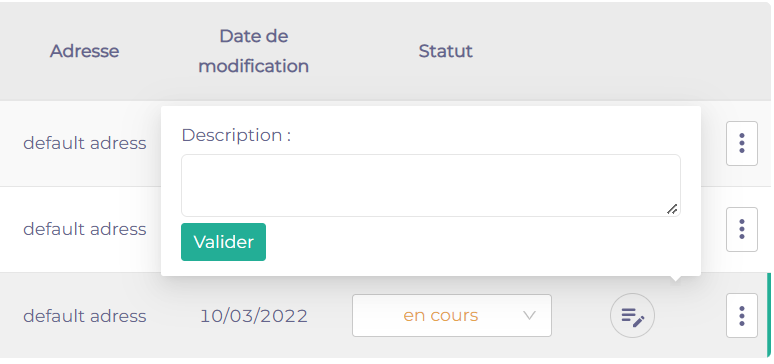Viewport: 774px width, 364px height.
Task: Select third row 'default adress' cell
Action: 85,316
